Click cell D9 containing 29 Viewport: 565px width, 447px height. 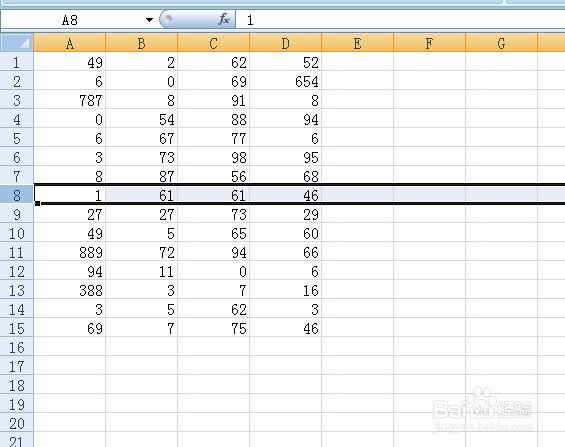tap(285, 214)
